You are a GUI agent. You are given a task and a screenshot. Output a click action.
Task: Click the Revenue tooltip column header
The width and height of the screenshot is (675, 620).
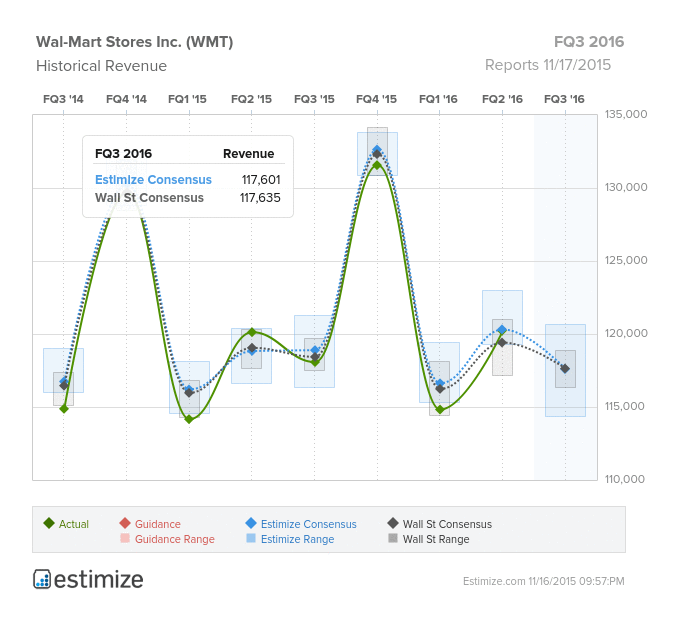(248, 154)
